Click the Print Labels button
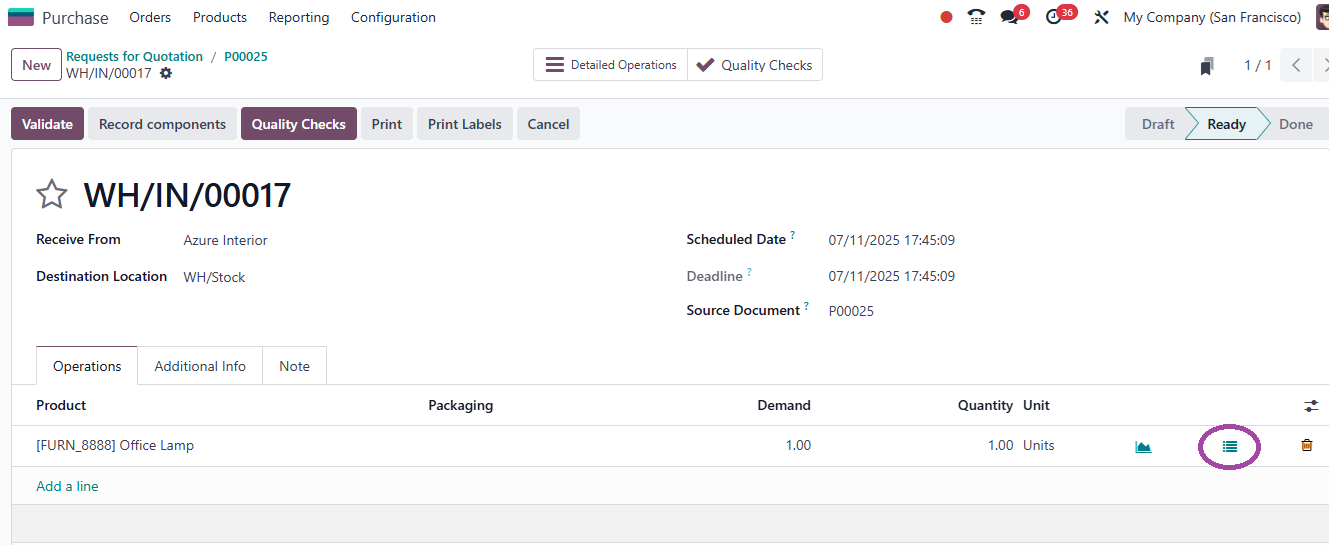The height and width of the screenshot is (545, 1329). click(x=465, y=124)
